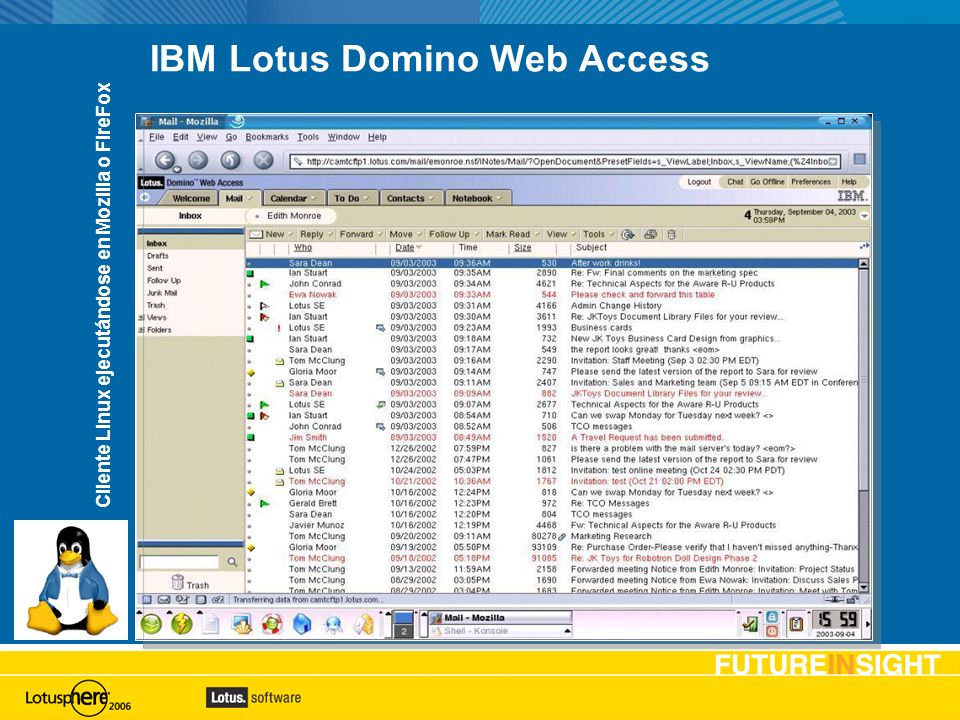This screenshot has width=960, height=720.
Task: Click the Trash bin icon below search
Action: [178, 582]
